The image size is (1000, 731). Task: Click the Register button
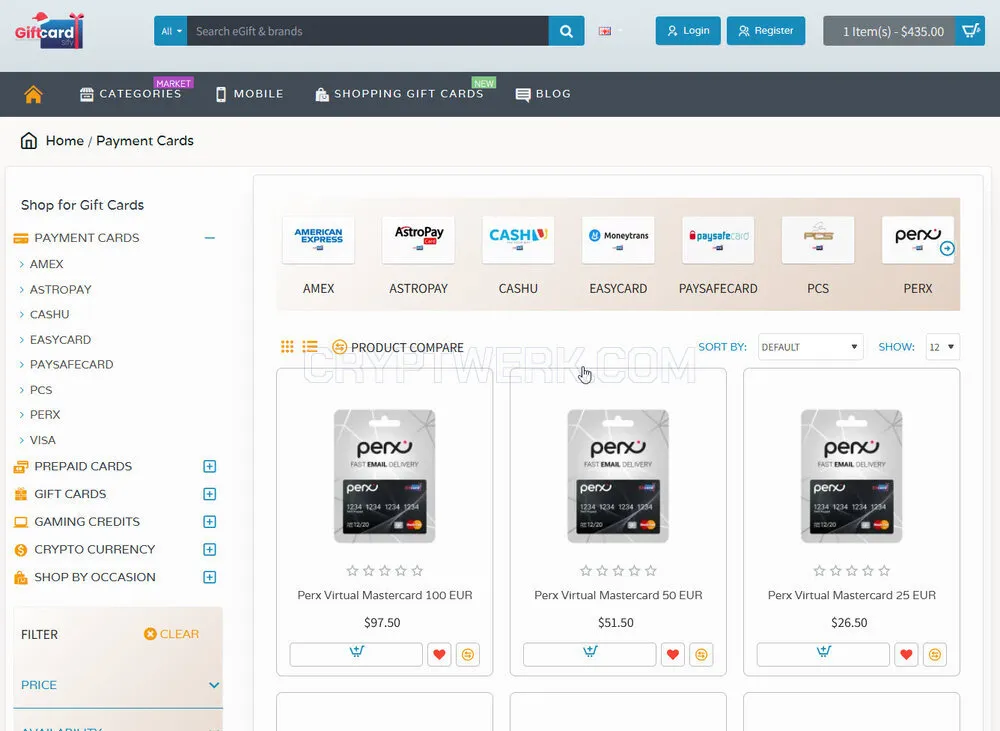(x=766, y=31)
